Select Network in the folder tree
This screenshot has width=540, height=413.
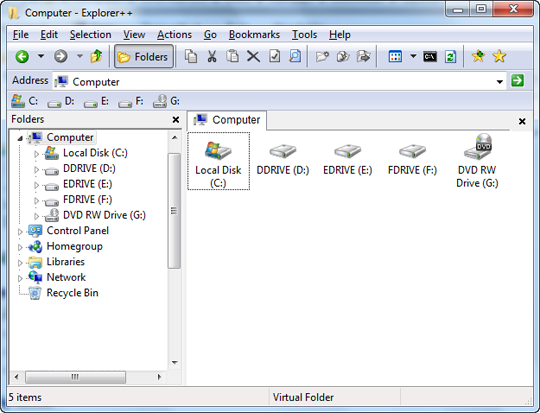pyautogui.click(x=66, y=277)
